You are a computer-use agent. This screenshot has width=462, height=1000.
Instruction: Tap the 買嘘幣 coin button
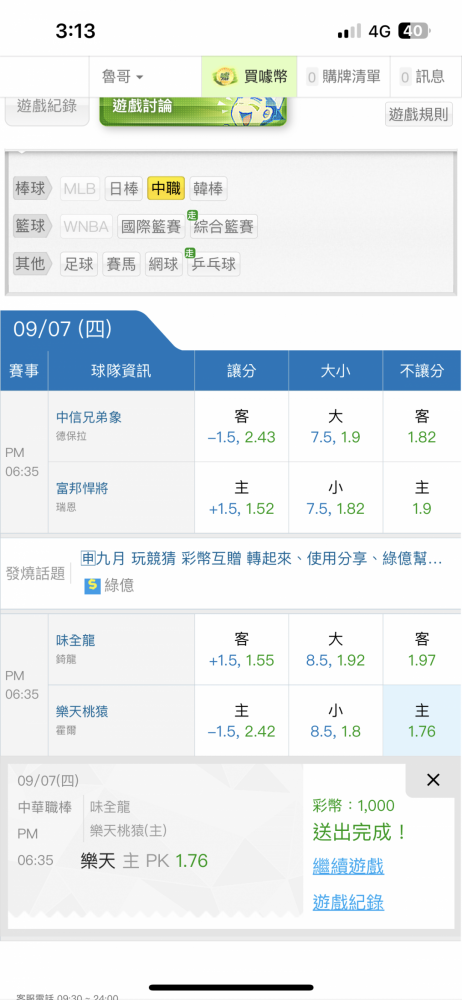(249, 77)
